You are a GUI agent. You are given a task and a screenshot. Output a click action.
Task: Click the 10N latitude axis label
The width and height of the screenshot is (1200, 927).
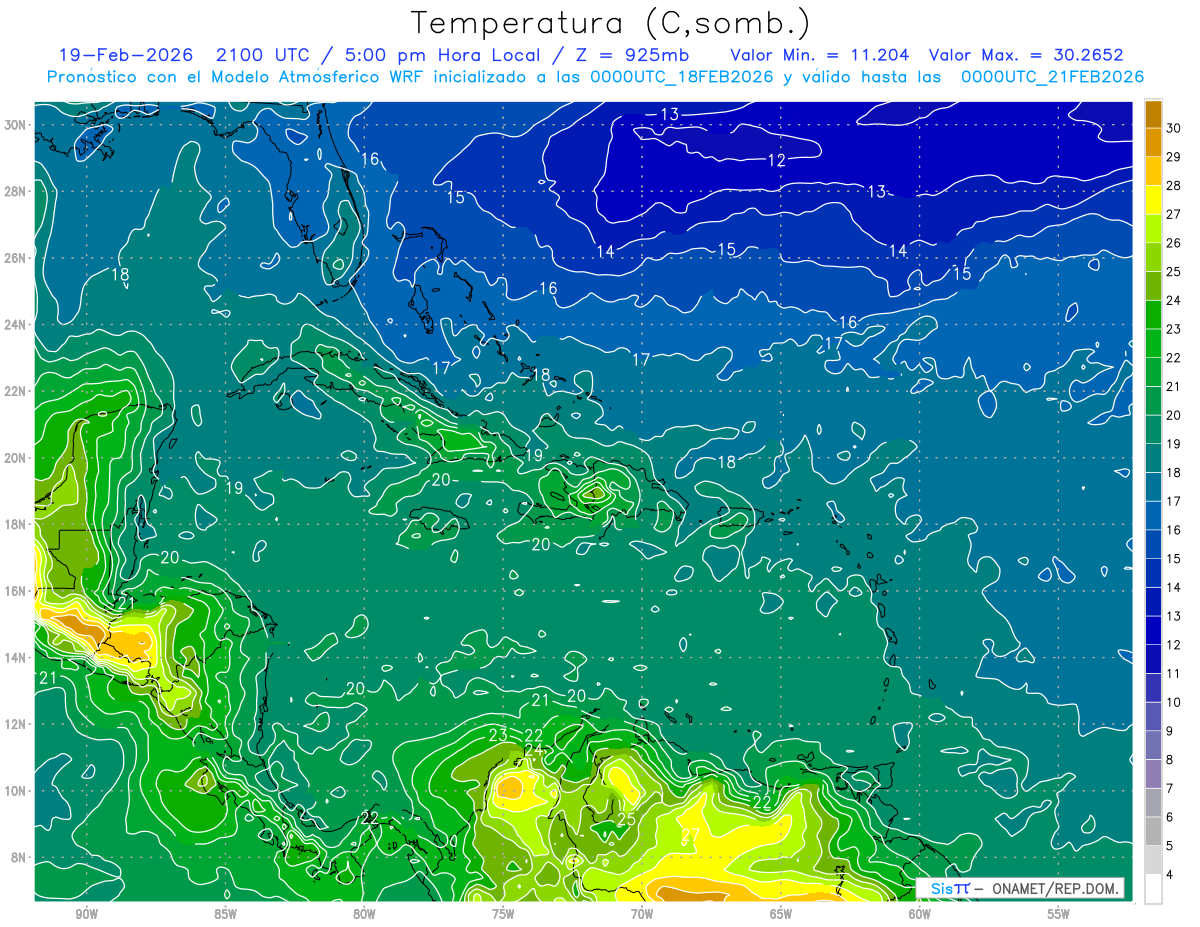point(15,791)
